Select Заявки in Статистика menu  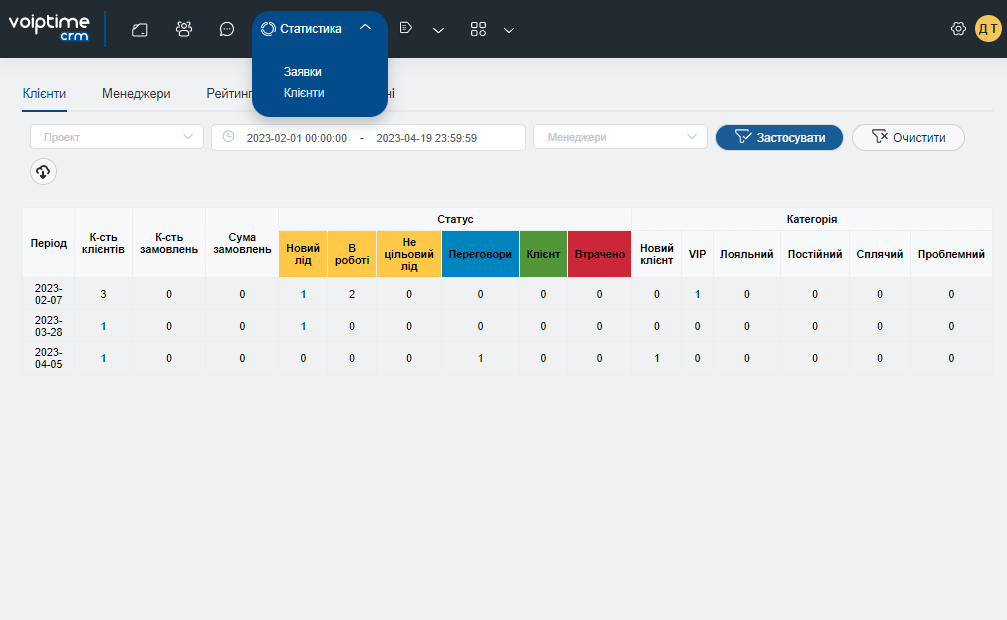pos(302,72)
